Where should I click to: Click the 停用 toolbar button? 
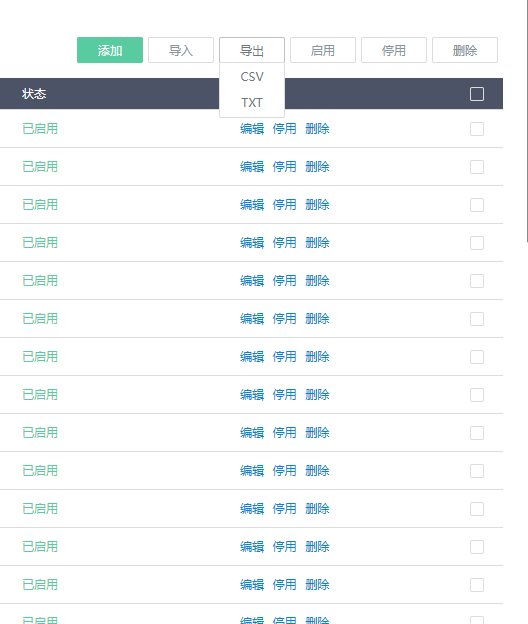tap(394, 50)
